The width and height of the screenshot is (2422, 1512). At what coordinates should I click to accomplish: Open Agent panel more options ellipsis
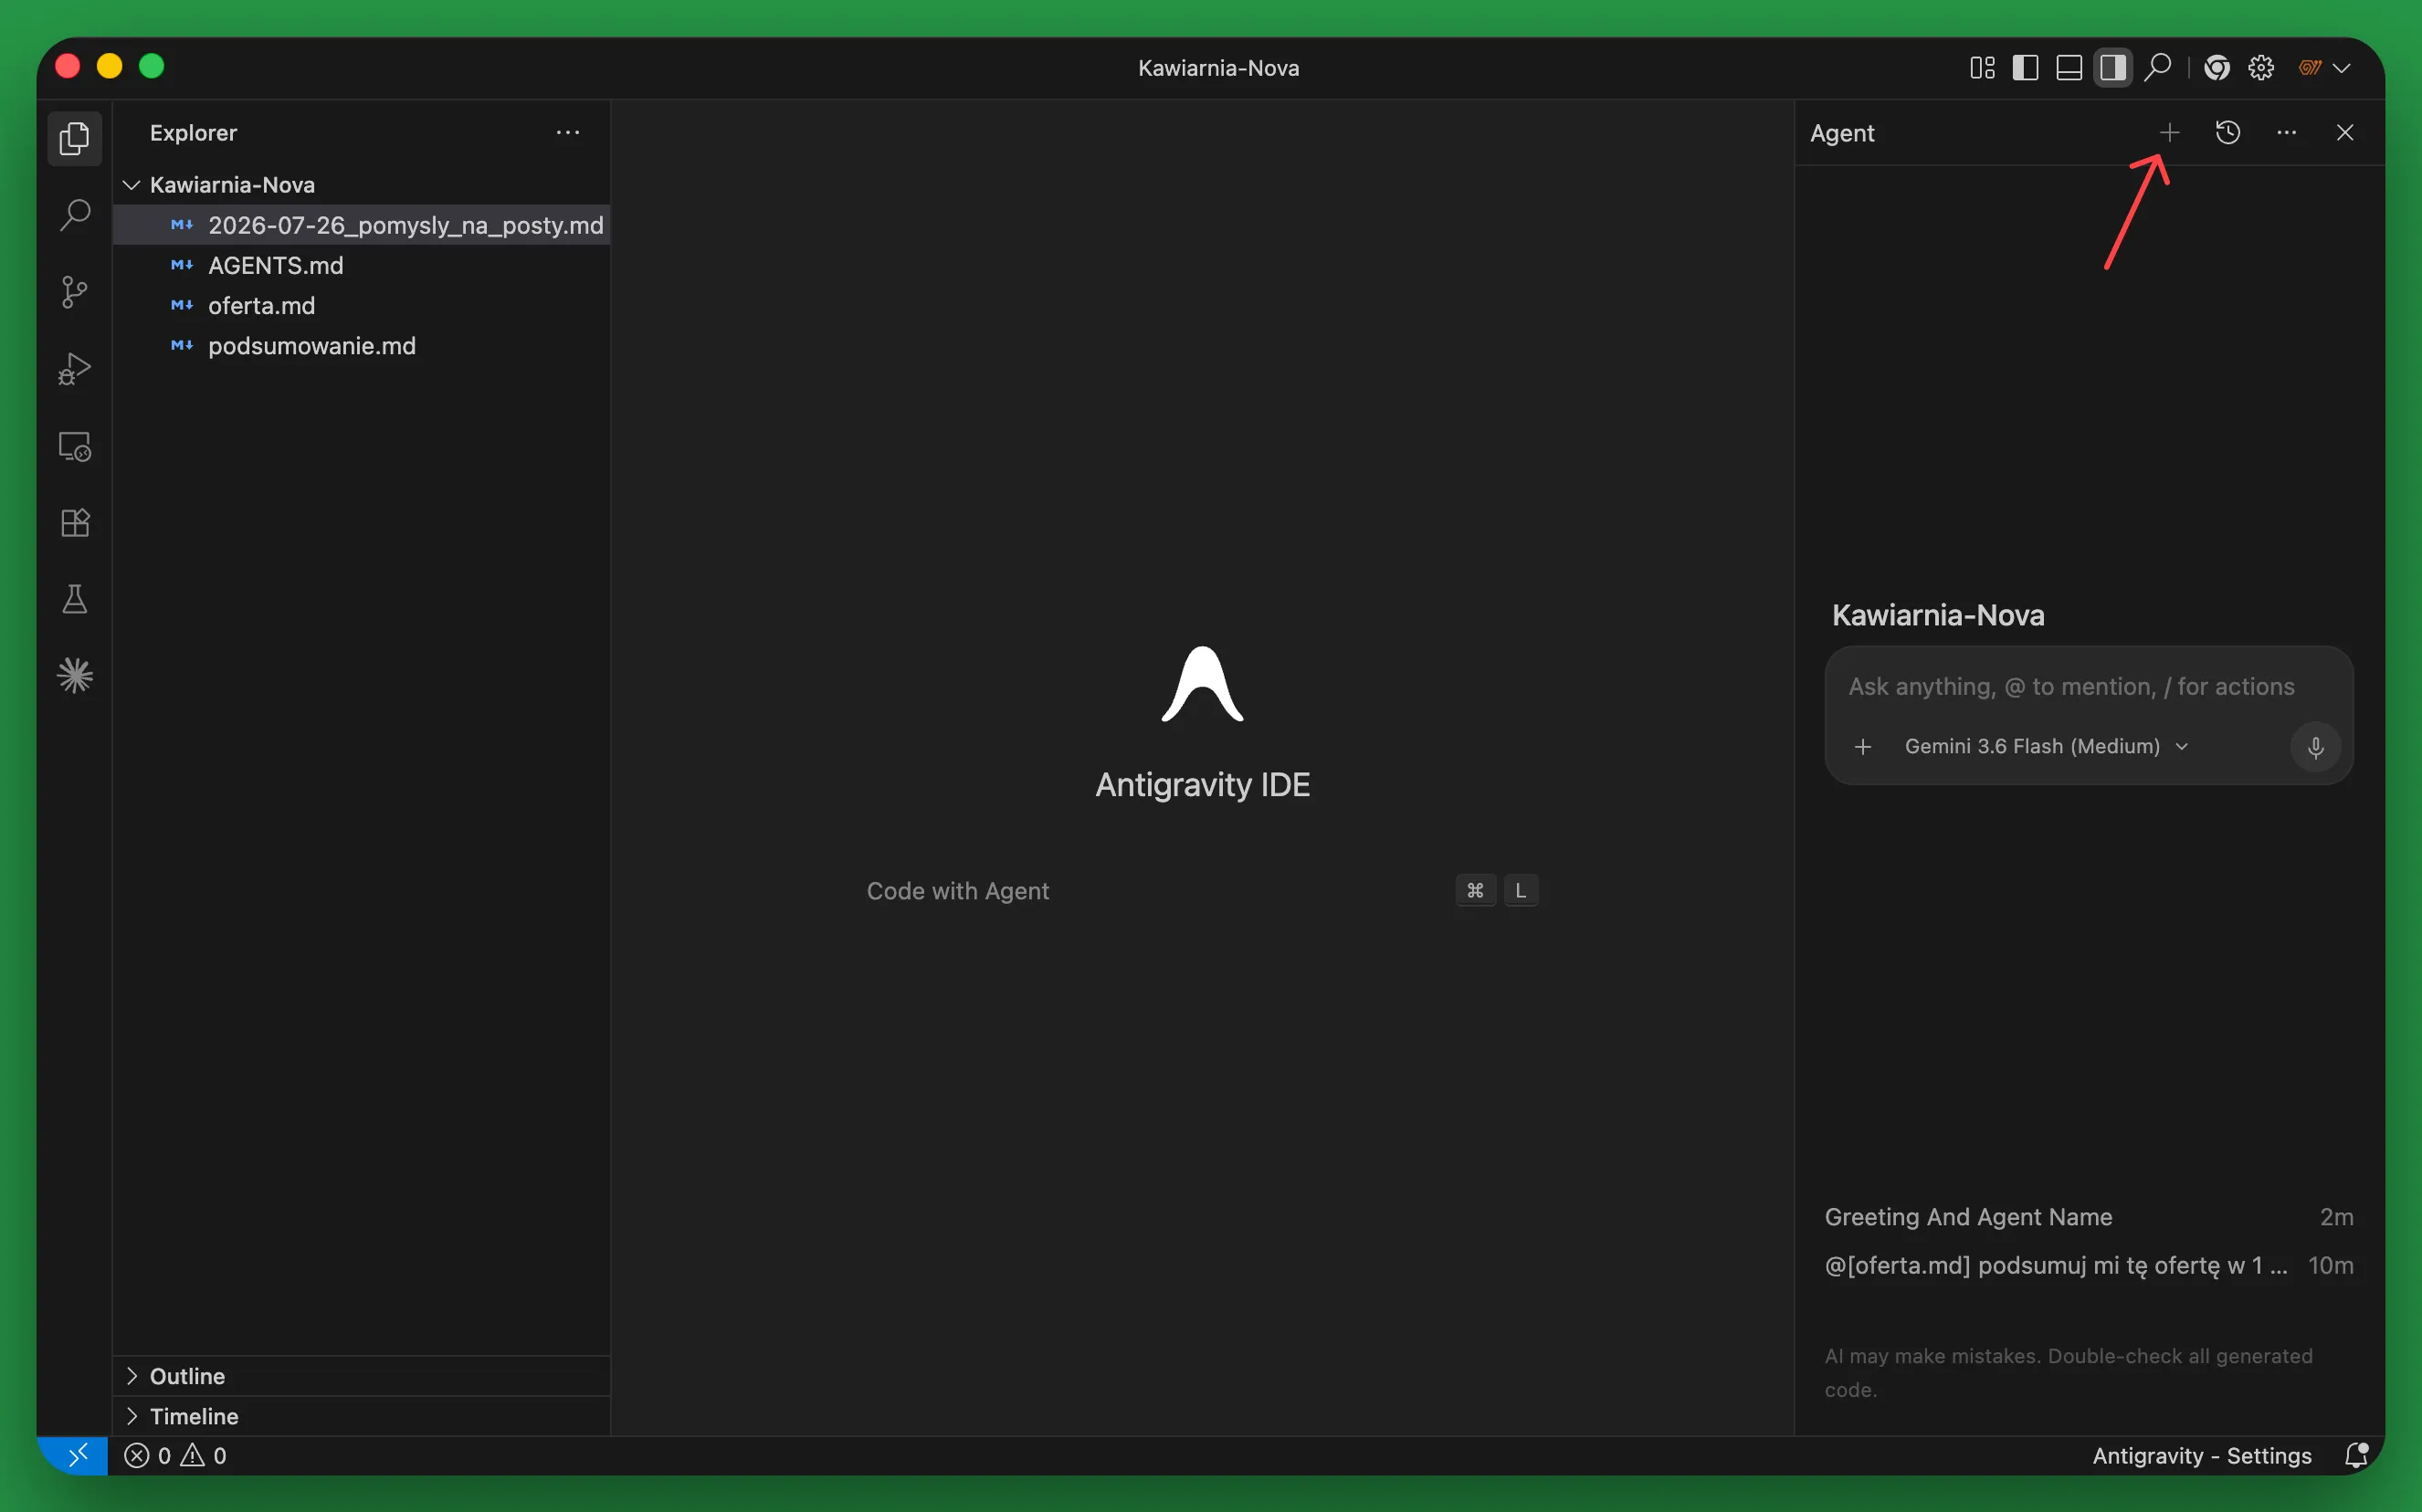pyautogui.click(x=2286, y=133)
